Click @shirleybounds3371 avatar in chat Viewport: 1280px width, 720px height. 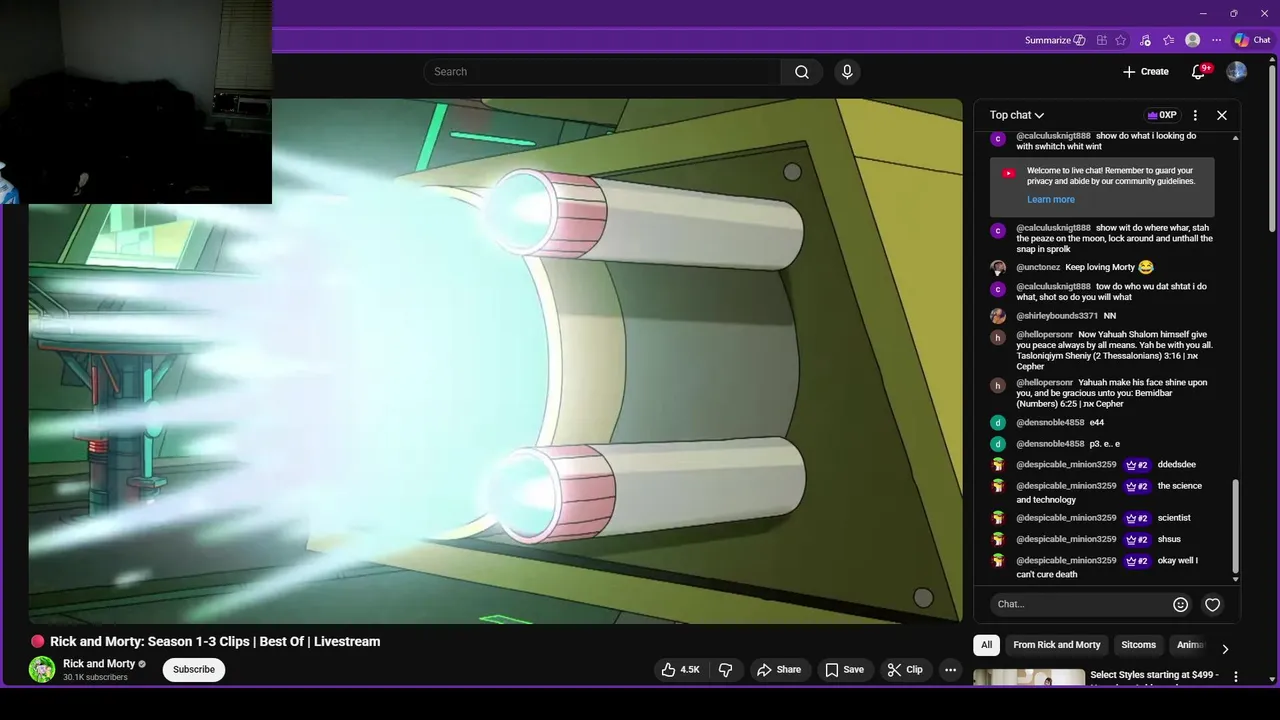coord(998,316)
